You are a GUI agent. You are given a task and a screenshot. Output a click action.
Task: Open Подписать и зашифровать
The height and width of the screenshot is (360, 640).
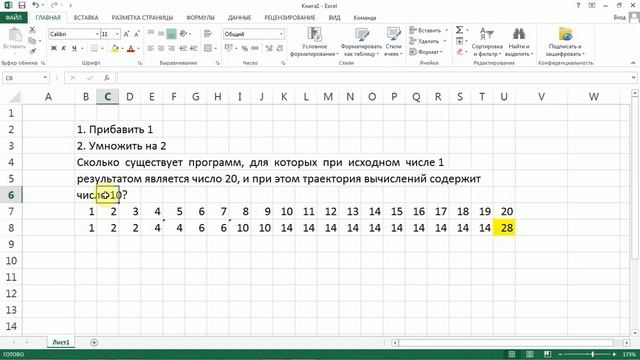point(565,41)
